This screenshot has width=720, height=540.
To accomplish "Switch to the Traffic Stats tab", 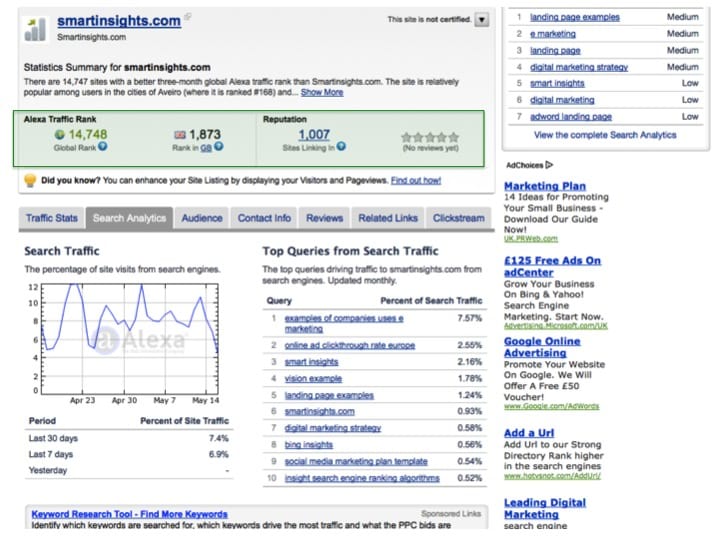I will click(x=51, y=218).
